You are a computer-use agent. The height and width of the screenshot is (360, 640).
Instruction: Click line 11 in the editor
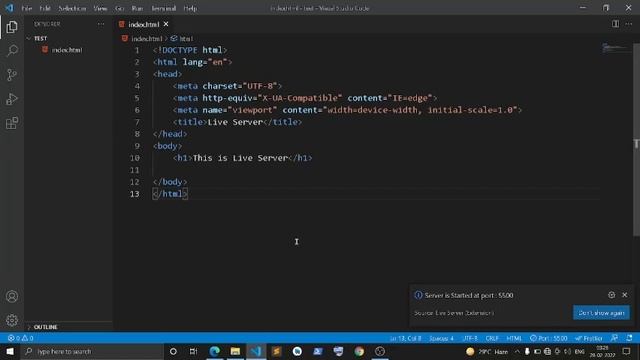[376, 170]
